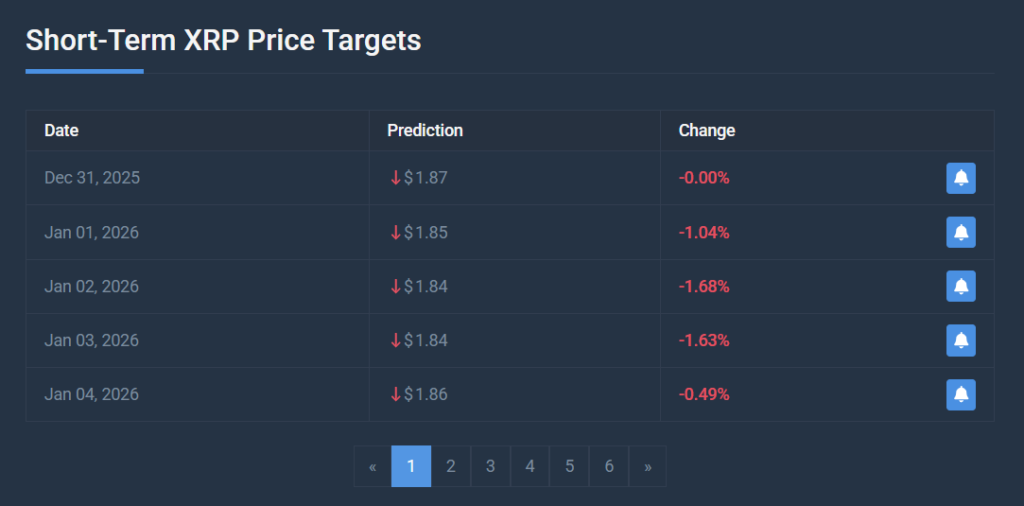This screenshot has height=506, width=1024.
Task: Click the Short-Term XRP Price Targets heading
Action: point(223,40)
